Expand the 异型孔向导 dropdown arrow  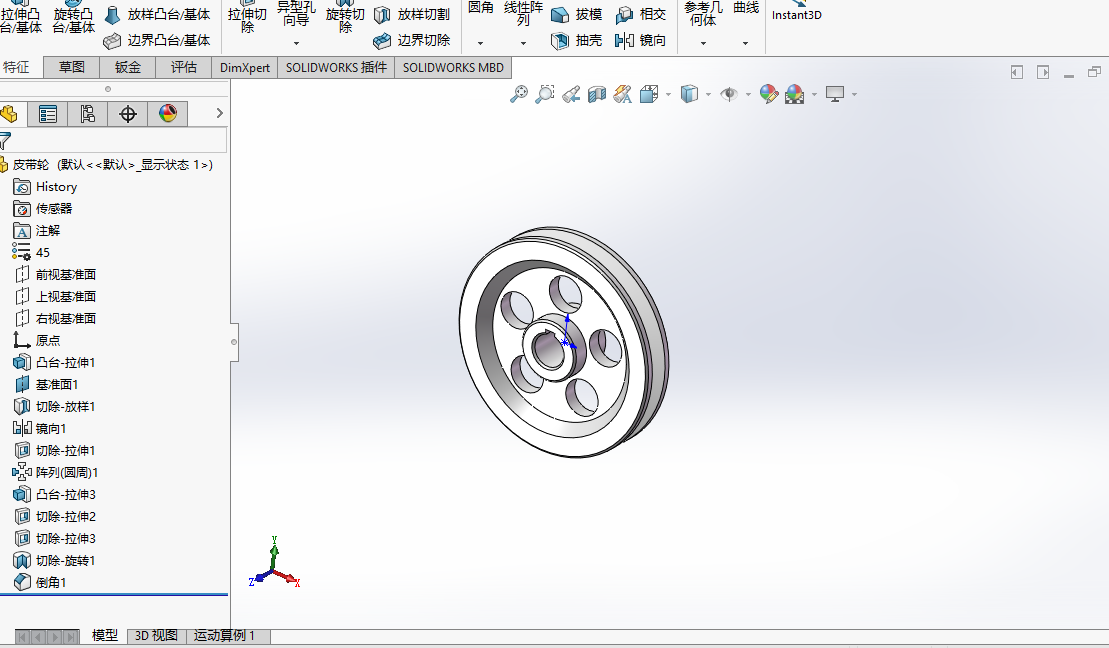(x=296, y=43)
